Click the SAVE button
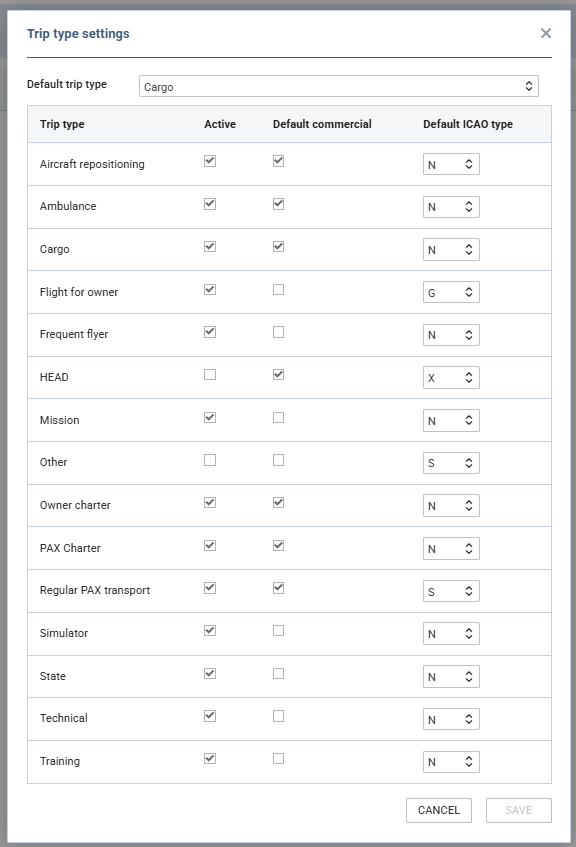The width and height of the screenshot is (576, 847). click(519, 810)
